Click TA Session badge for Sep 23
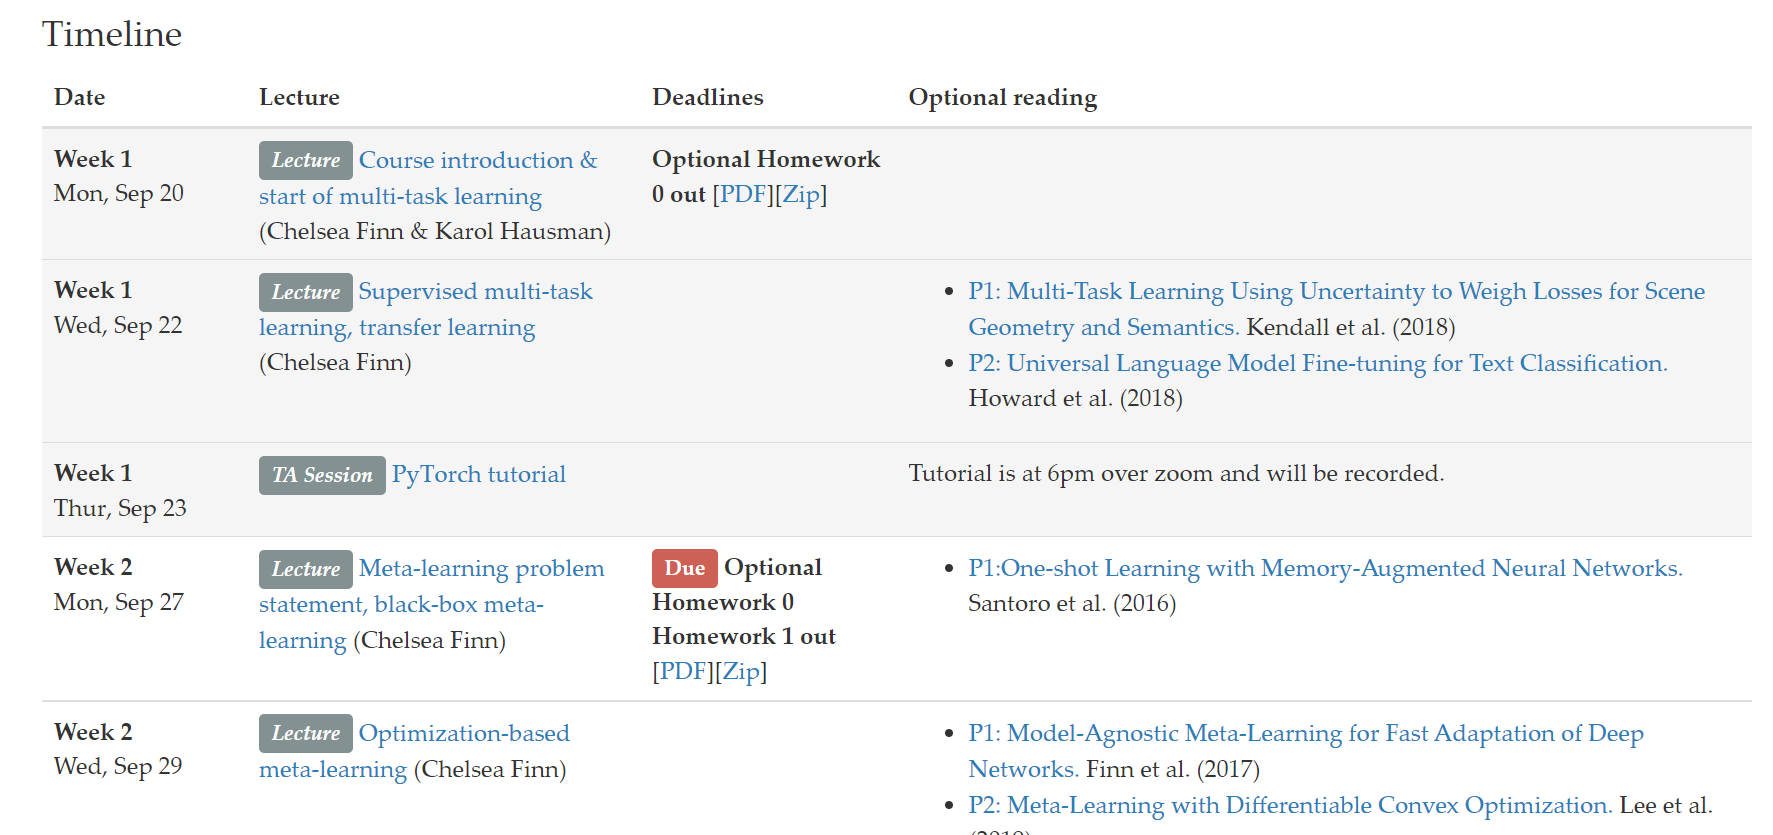The image size is (1773, 835). (x=322, y=475)
